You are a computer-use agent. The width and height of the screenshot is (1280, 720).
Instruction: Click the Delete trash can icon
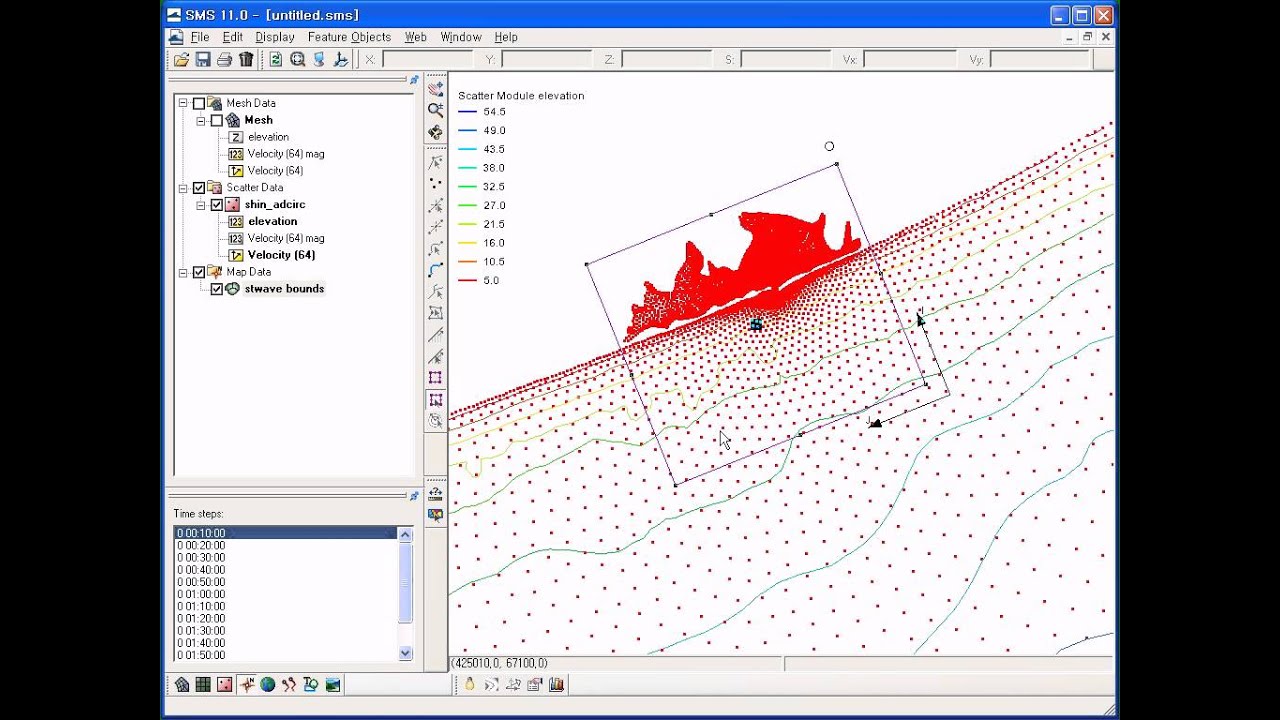[246, 60]
